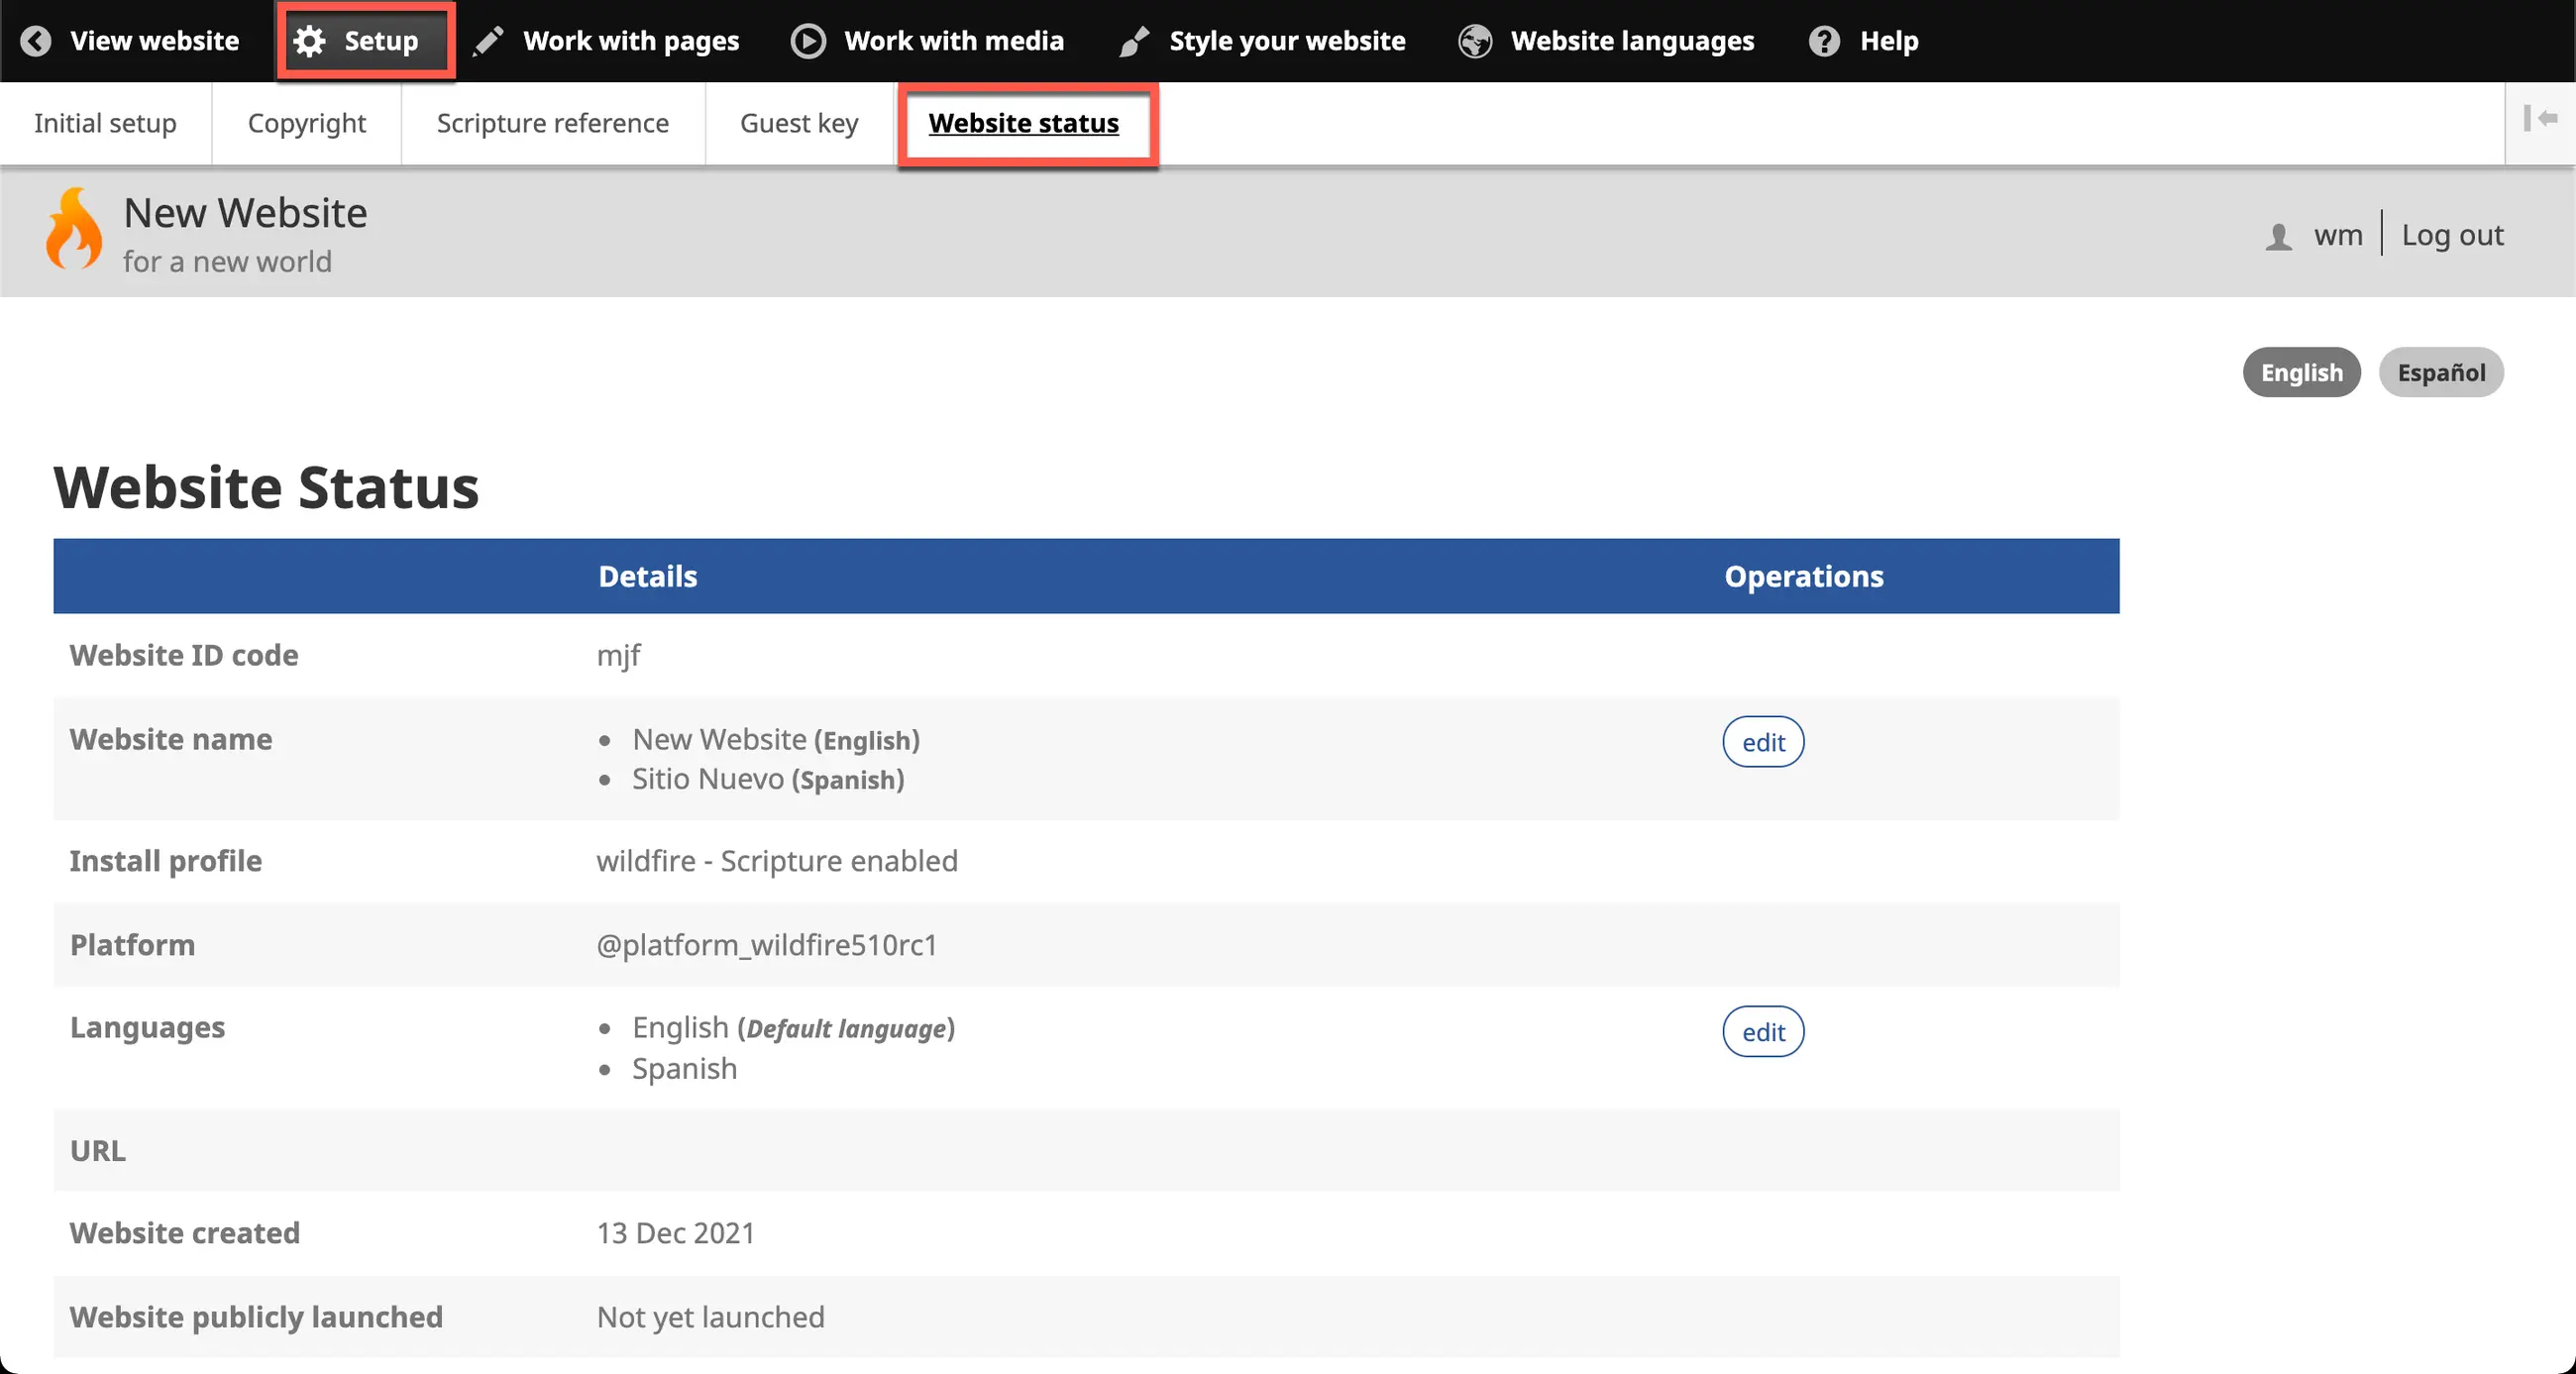
Task: Click the View website back-arrow icon
Action: [36, 41]
